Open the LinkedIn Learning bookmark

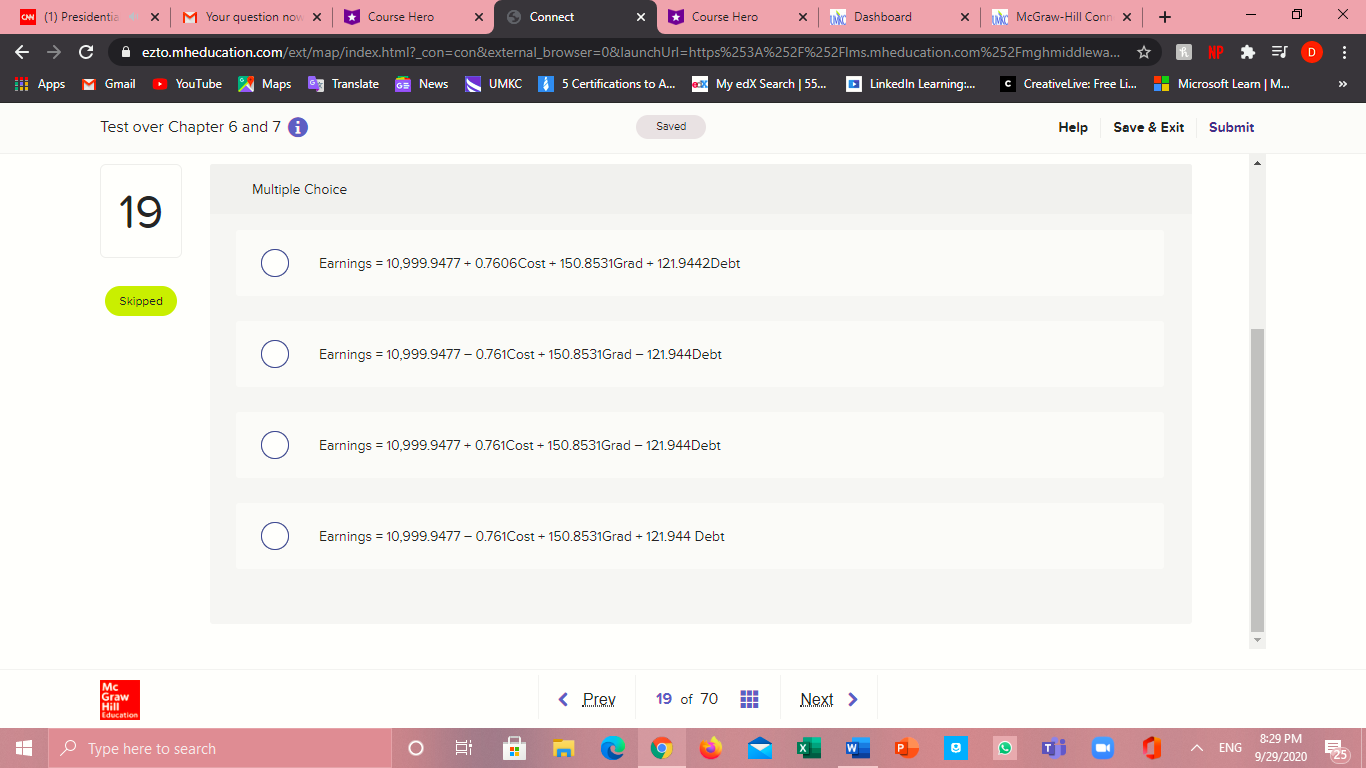911,84
